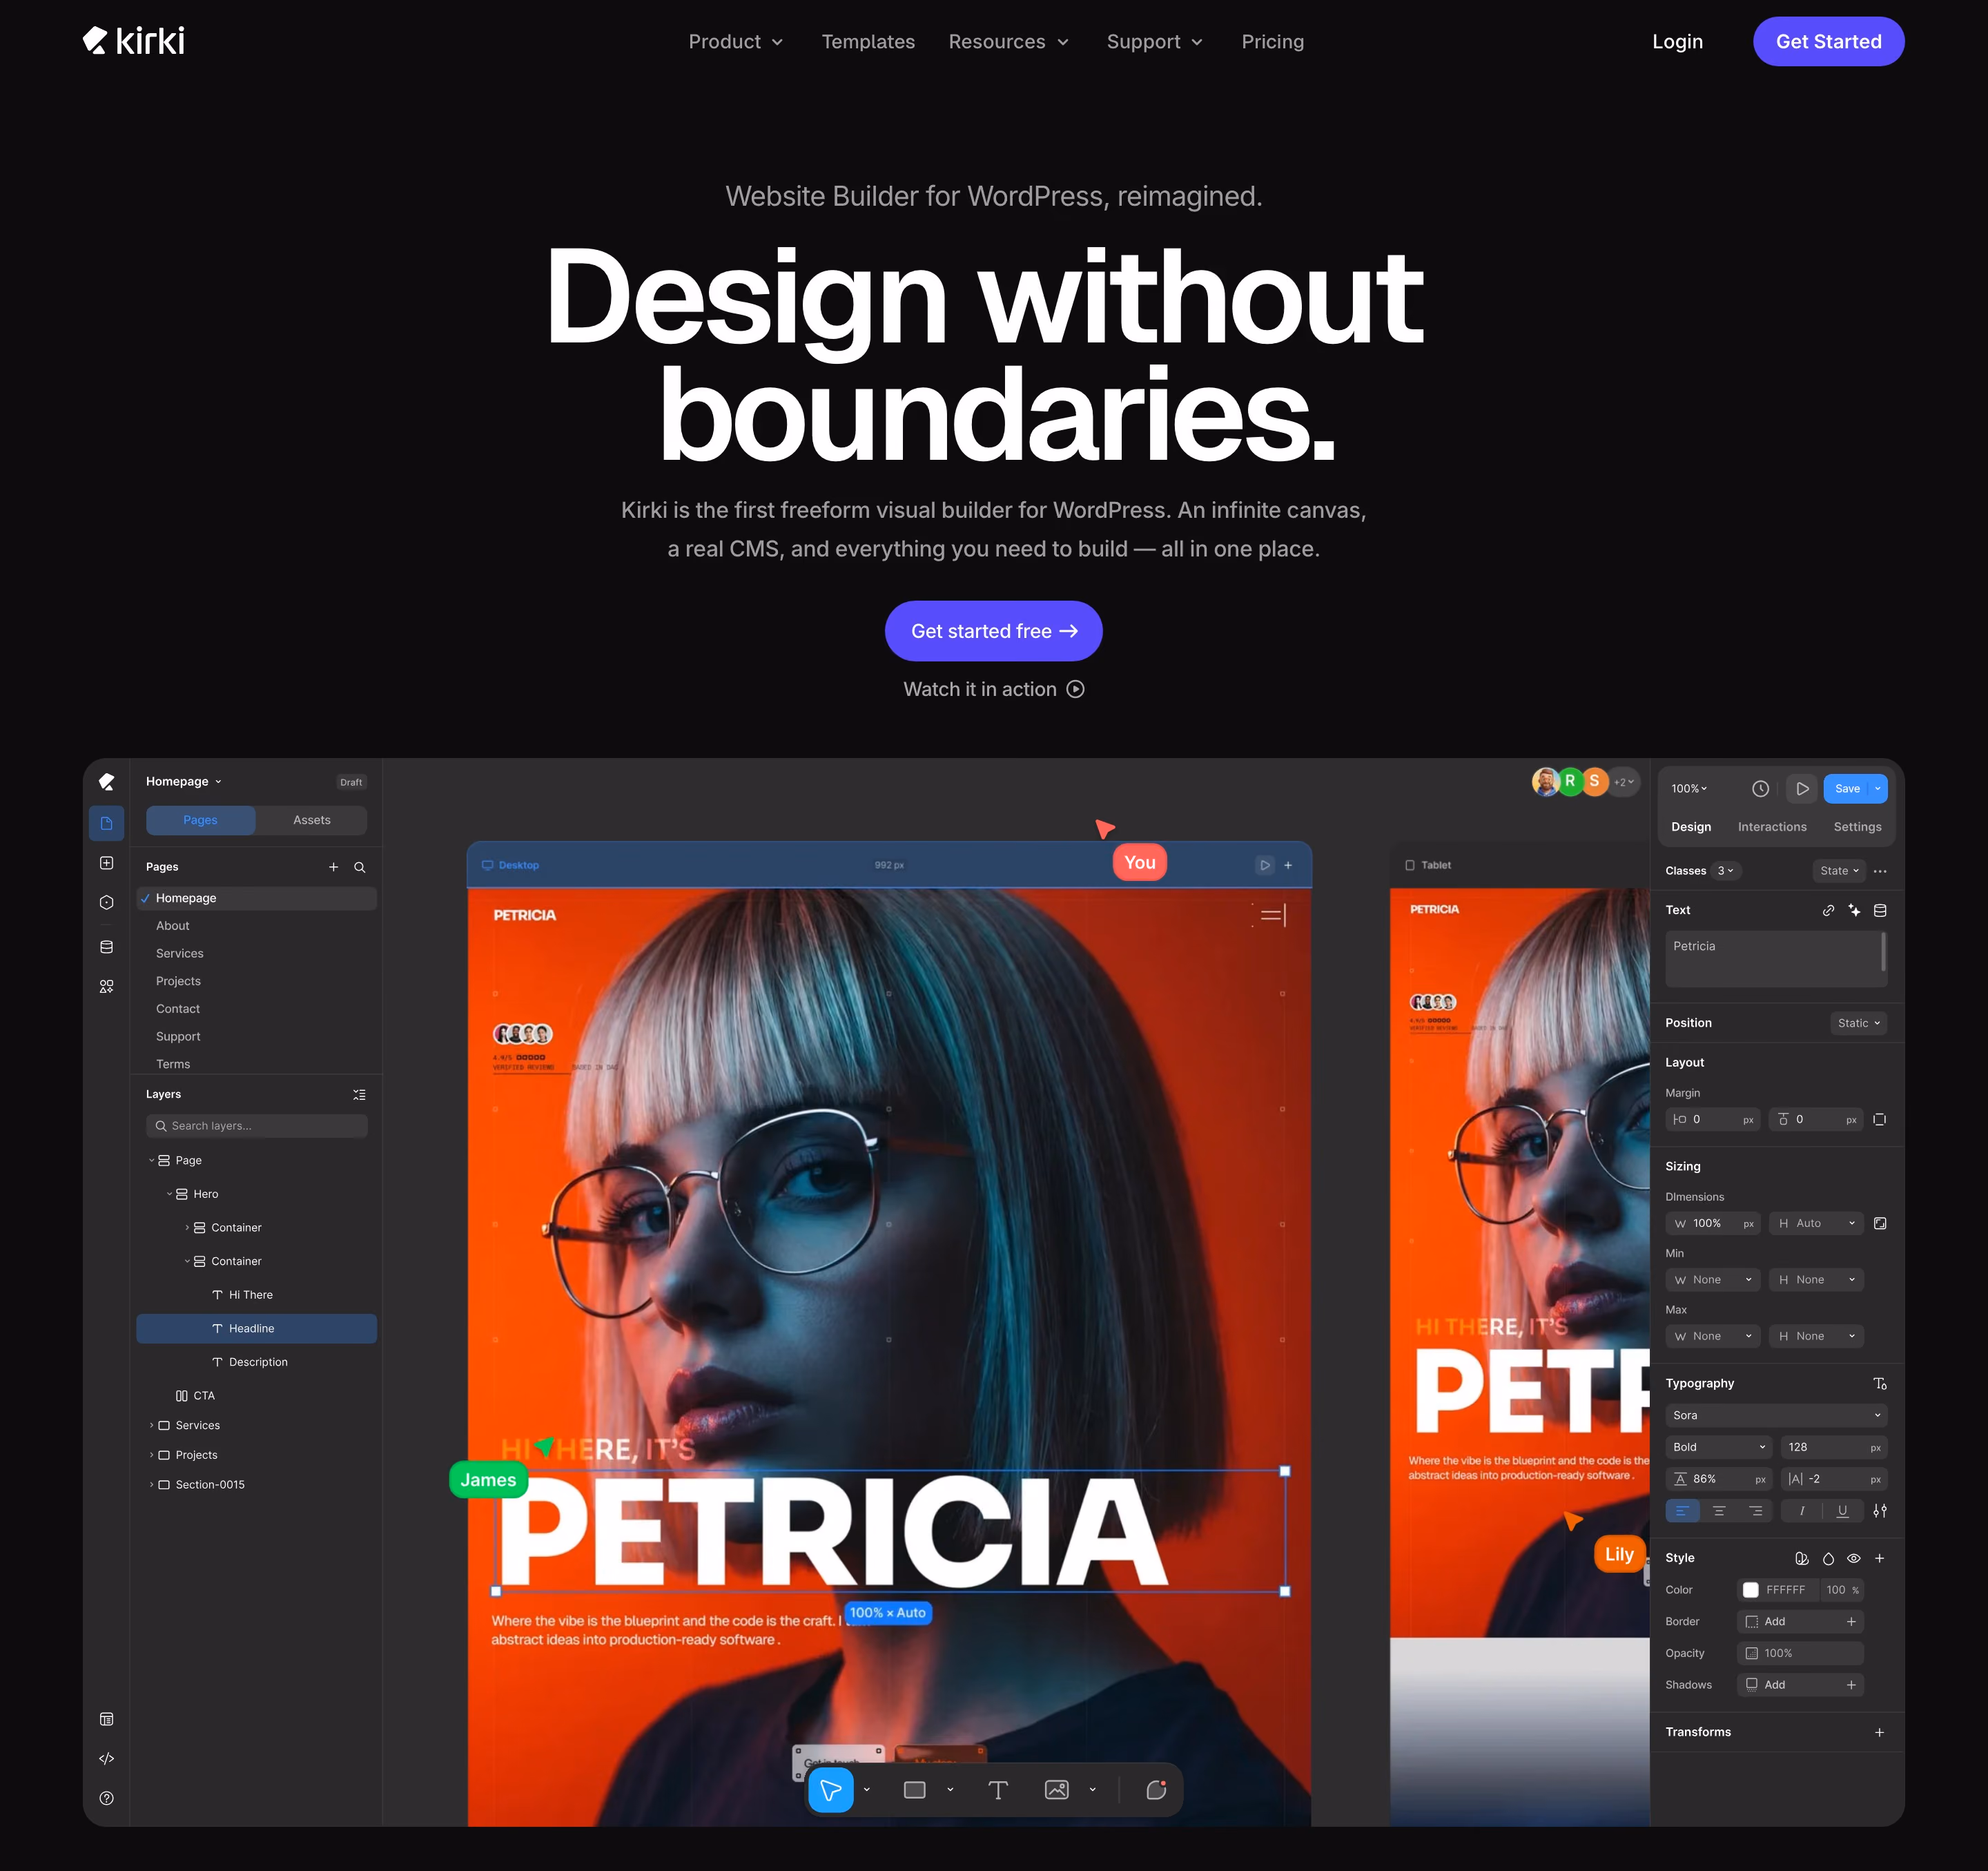The width and height of the screenshot is (1988, 1871).
Task: Click Get started free button
Action: pos(993,631)
